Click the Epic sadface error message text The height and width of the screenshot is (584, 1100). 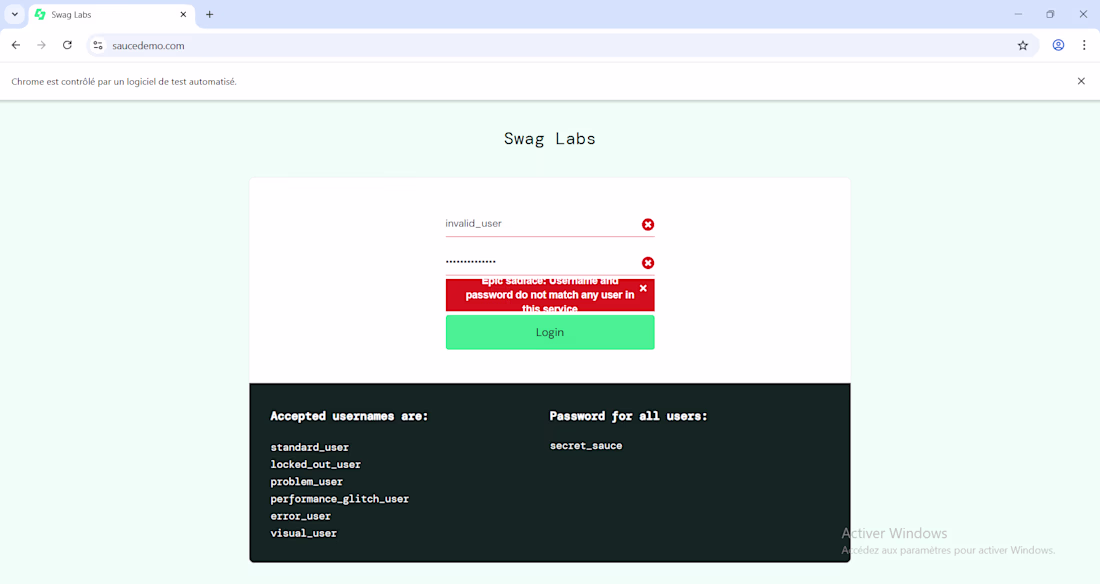tap(550, 295)
